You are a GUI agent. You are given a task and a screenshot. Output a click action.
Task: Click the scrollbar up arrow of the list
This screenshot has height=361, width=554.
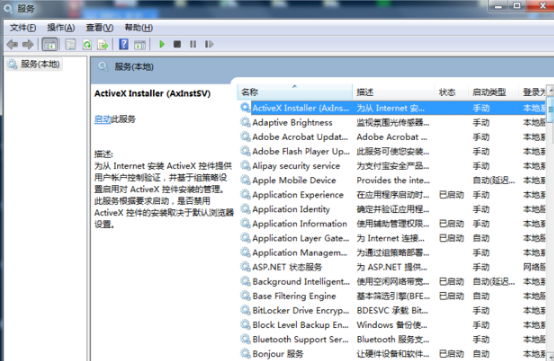point(550,90)
